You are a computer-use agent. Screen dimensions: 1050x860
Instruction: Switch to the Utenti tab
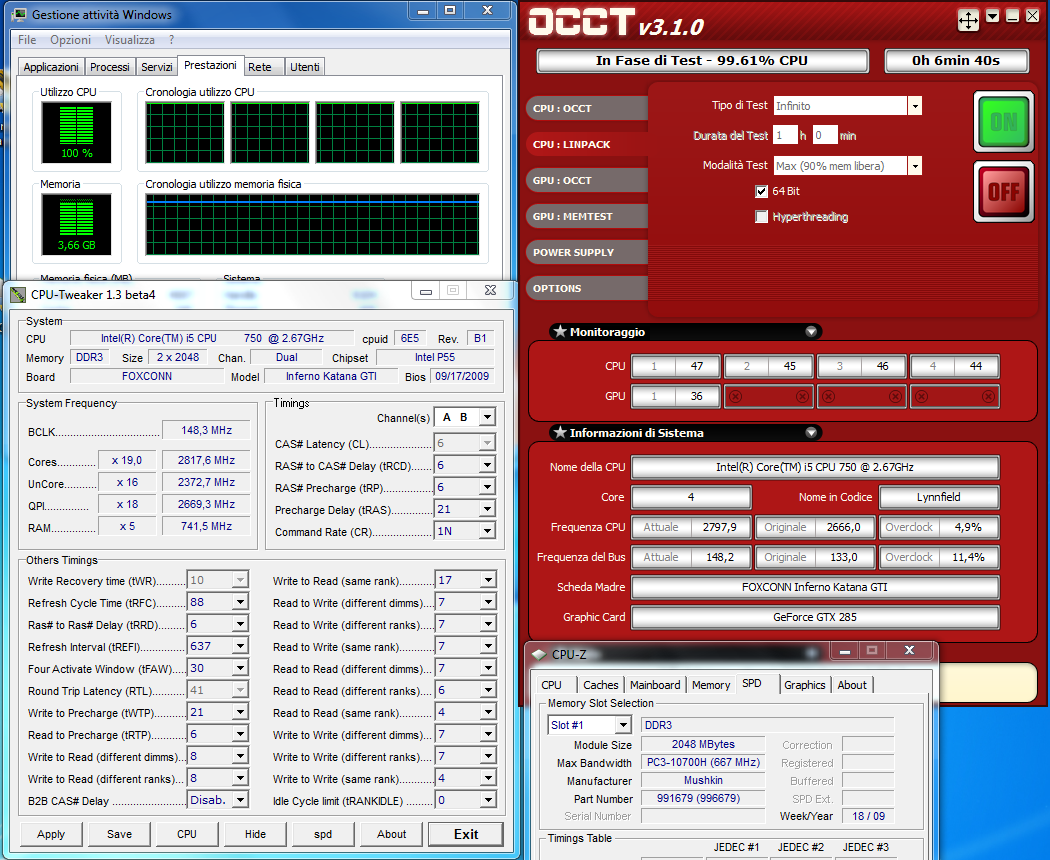[305, 67]
